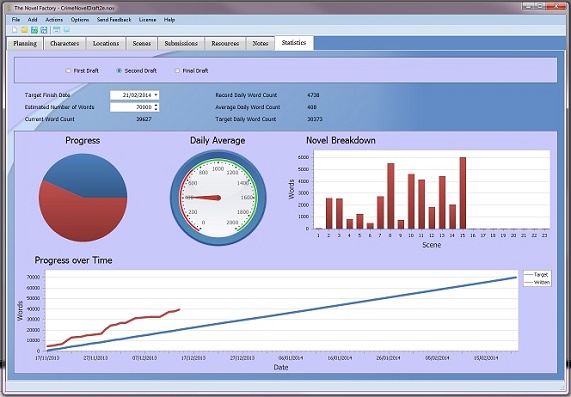The image size is (571, 397).
Task: Click the Average Daily Word Count label
Action: click(248, 107)
